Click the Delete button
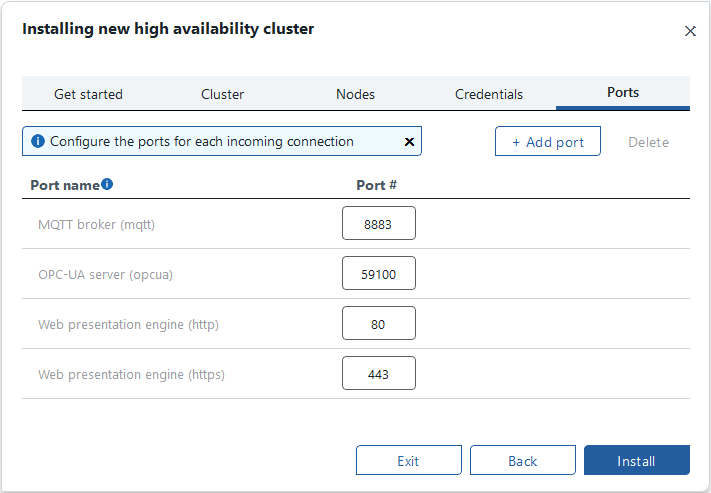The width and height of the screenshot is (711, 493). point(648,142)
